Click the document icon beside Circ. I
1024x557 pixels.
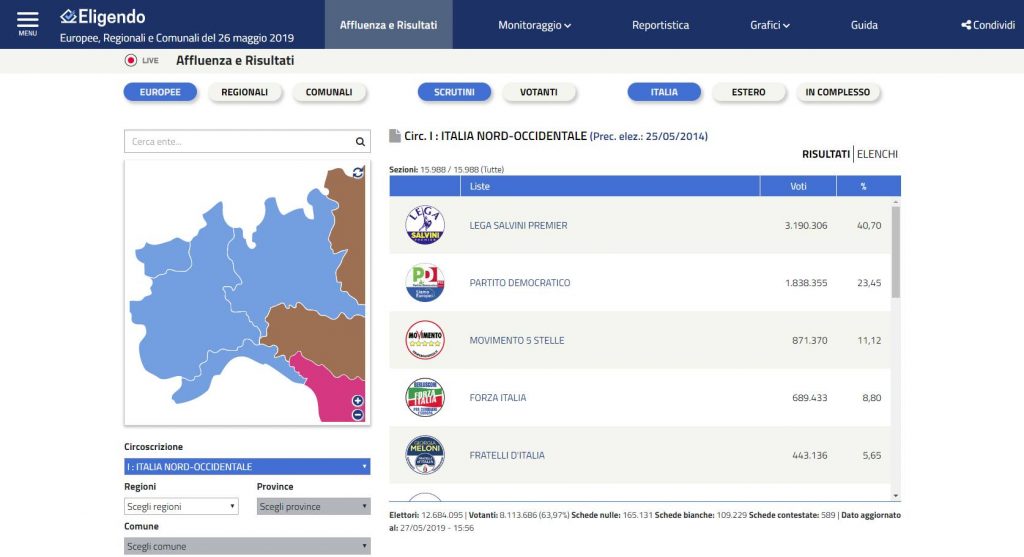pyautogui.click(x=394, y=136)
